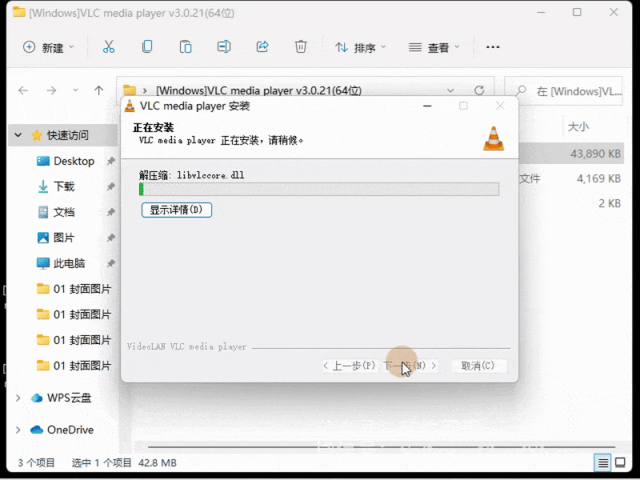Select Desktop in the navigation pane
This screenshot has width=640, height=480.
(73, 161)
